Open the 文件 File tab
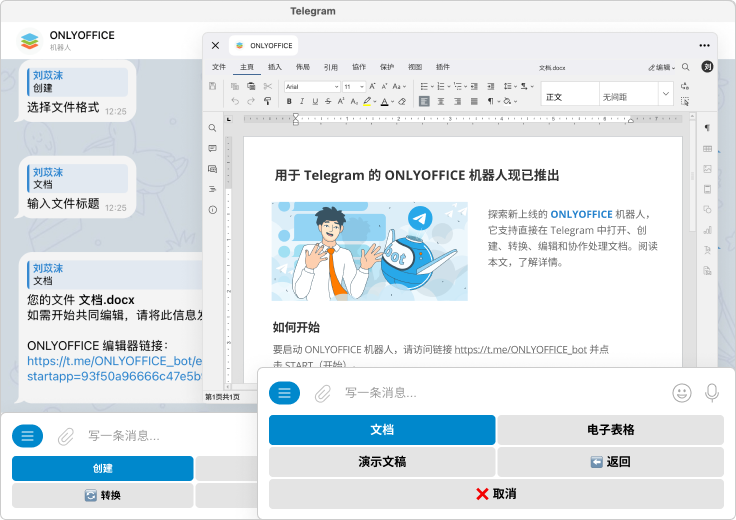Viewport: 736px width, 520px height. pos(219,67)
